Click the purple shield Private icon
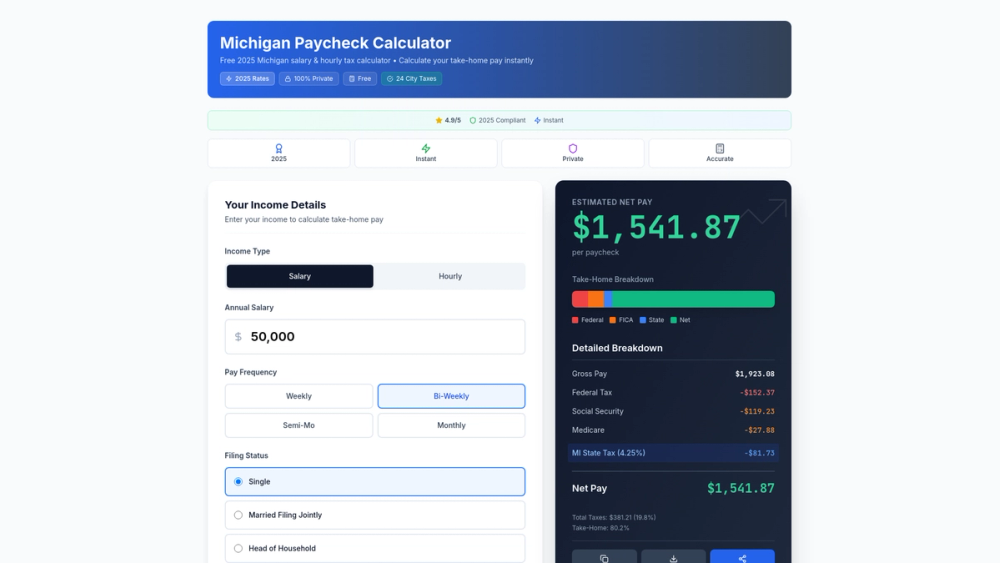Viewport: 1000px width, 563px height. click(x=573, y=148)
